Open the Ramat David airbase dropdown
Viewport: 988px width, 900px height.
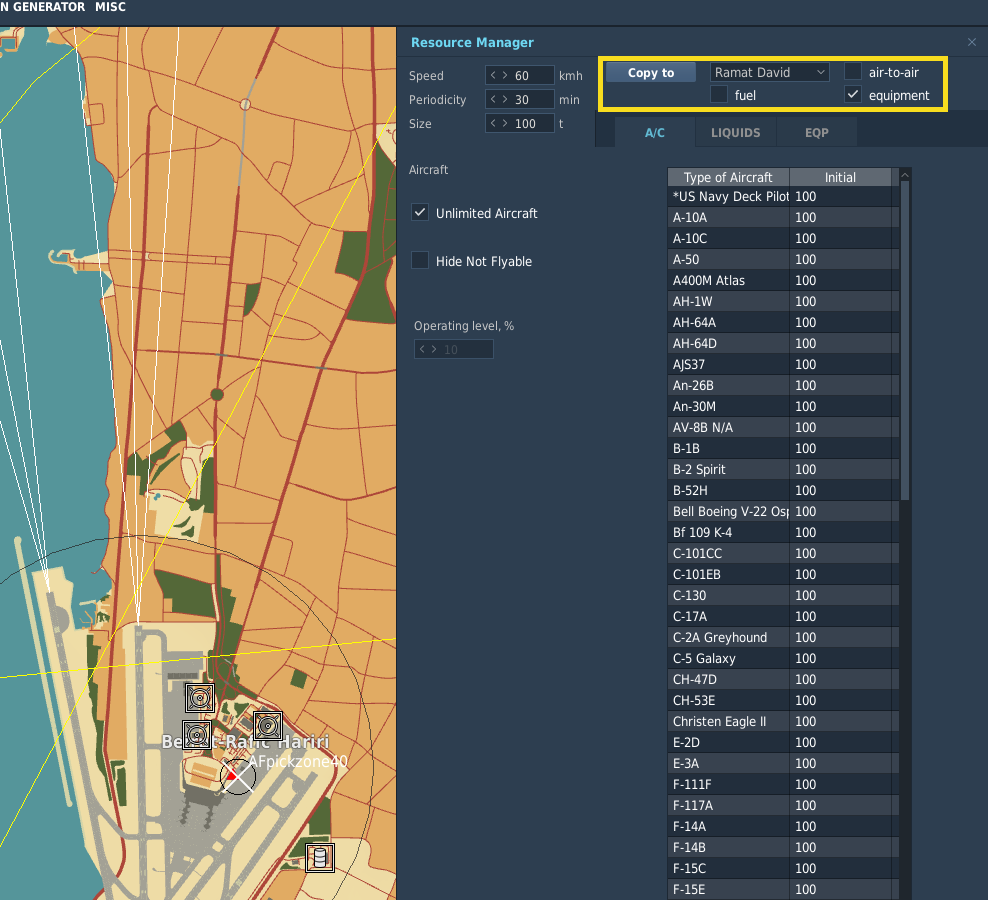(x=769, y=72)
